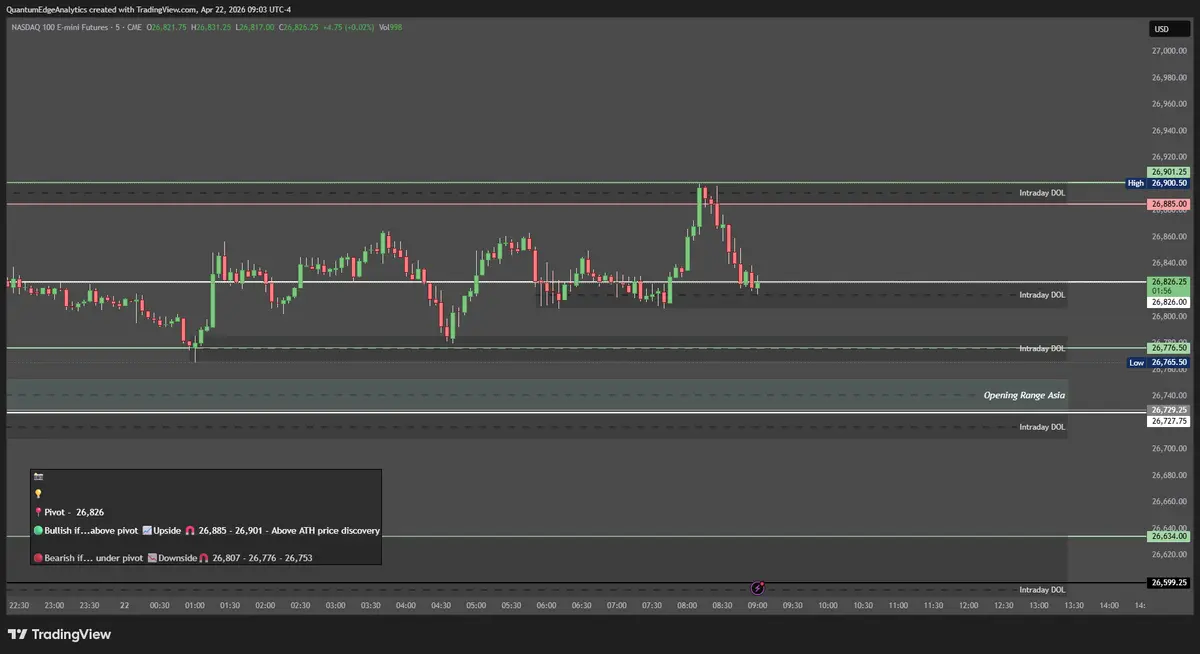Click the rising chart emoji before Upside
Screen dimensions: 1200x654
click(147, 530)
